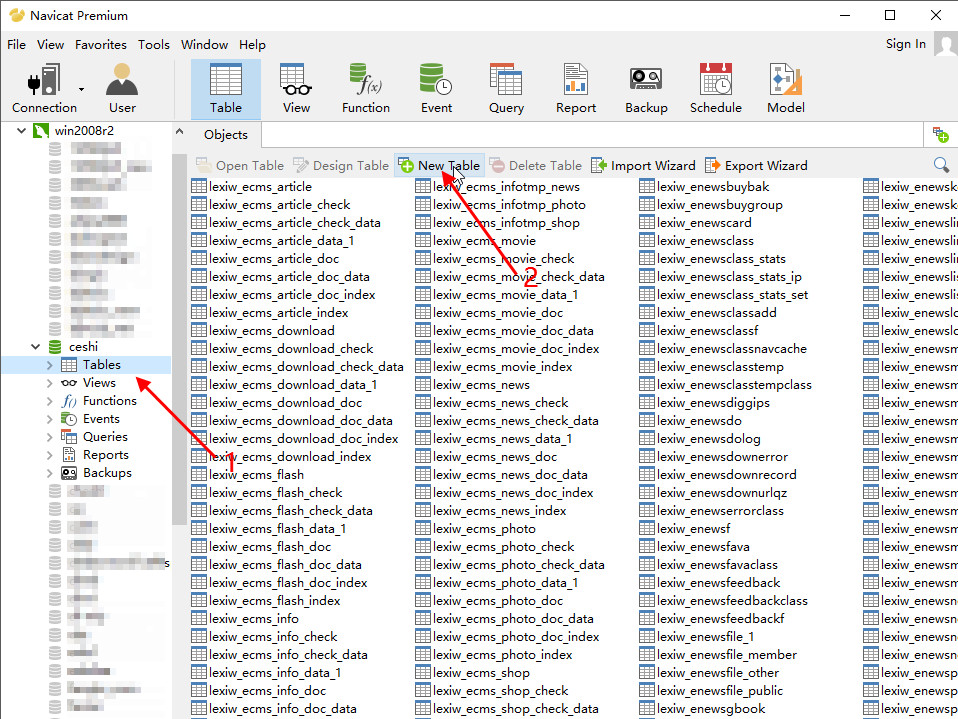Open the Favorites menu

101,45
